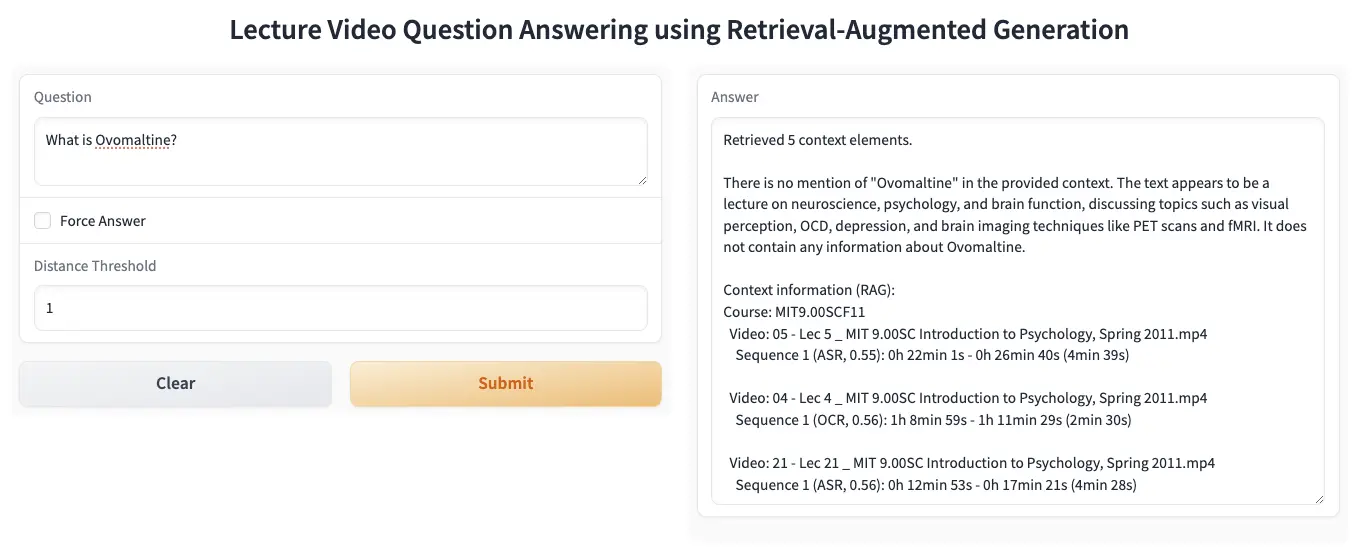Click the Question field label

(62, 97)
